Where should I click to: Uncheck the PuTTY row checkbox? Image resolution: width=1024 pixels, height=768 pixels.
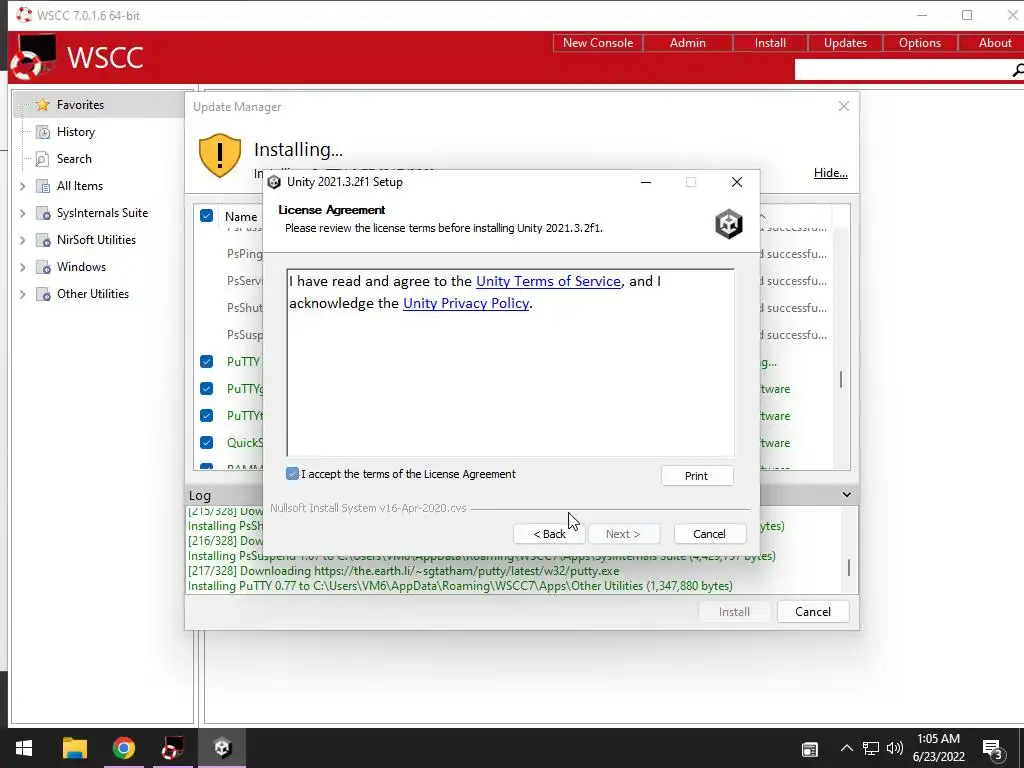206,361
